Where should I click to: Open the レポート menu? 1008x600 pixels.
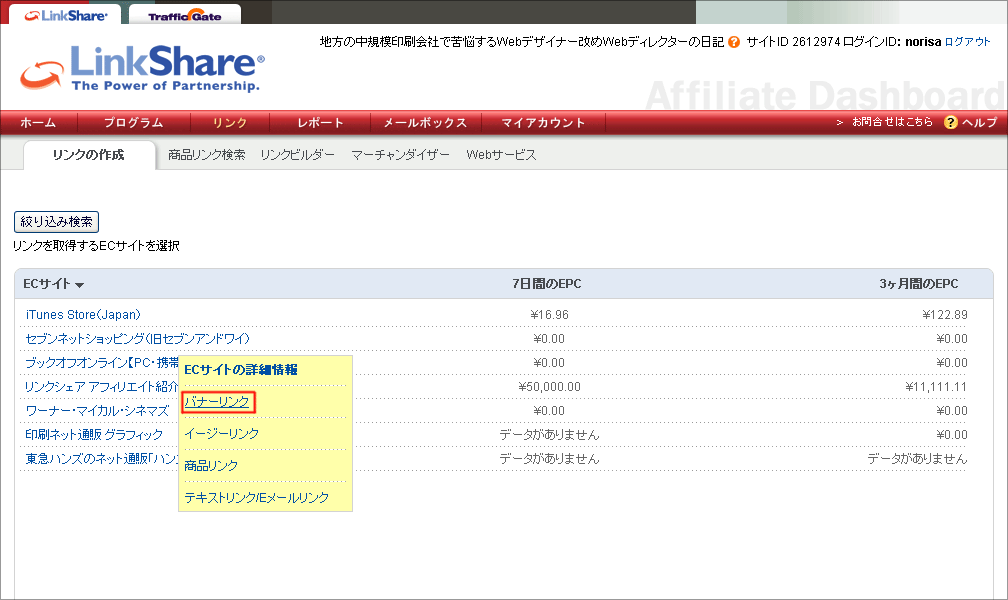[320, 123]
